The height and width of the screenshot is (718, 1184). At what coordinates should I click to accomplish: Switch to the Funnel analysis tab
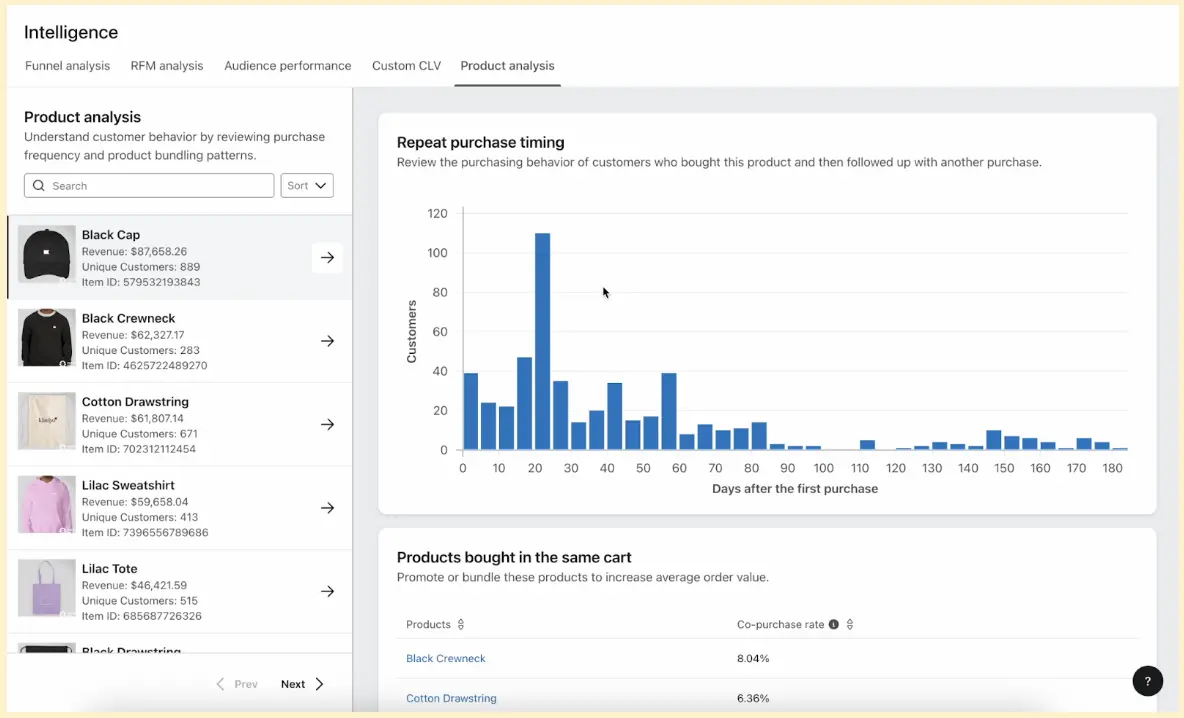[67, 66]
